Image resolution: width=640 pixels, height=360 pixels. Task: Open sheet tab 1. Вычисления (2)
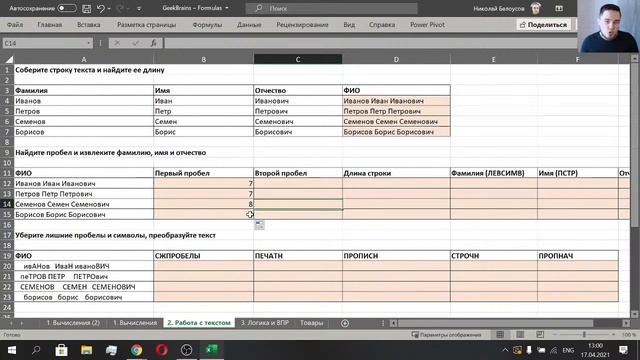[x=73, y=323]
